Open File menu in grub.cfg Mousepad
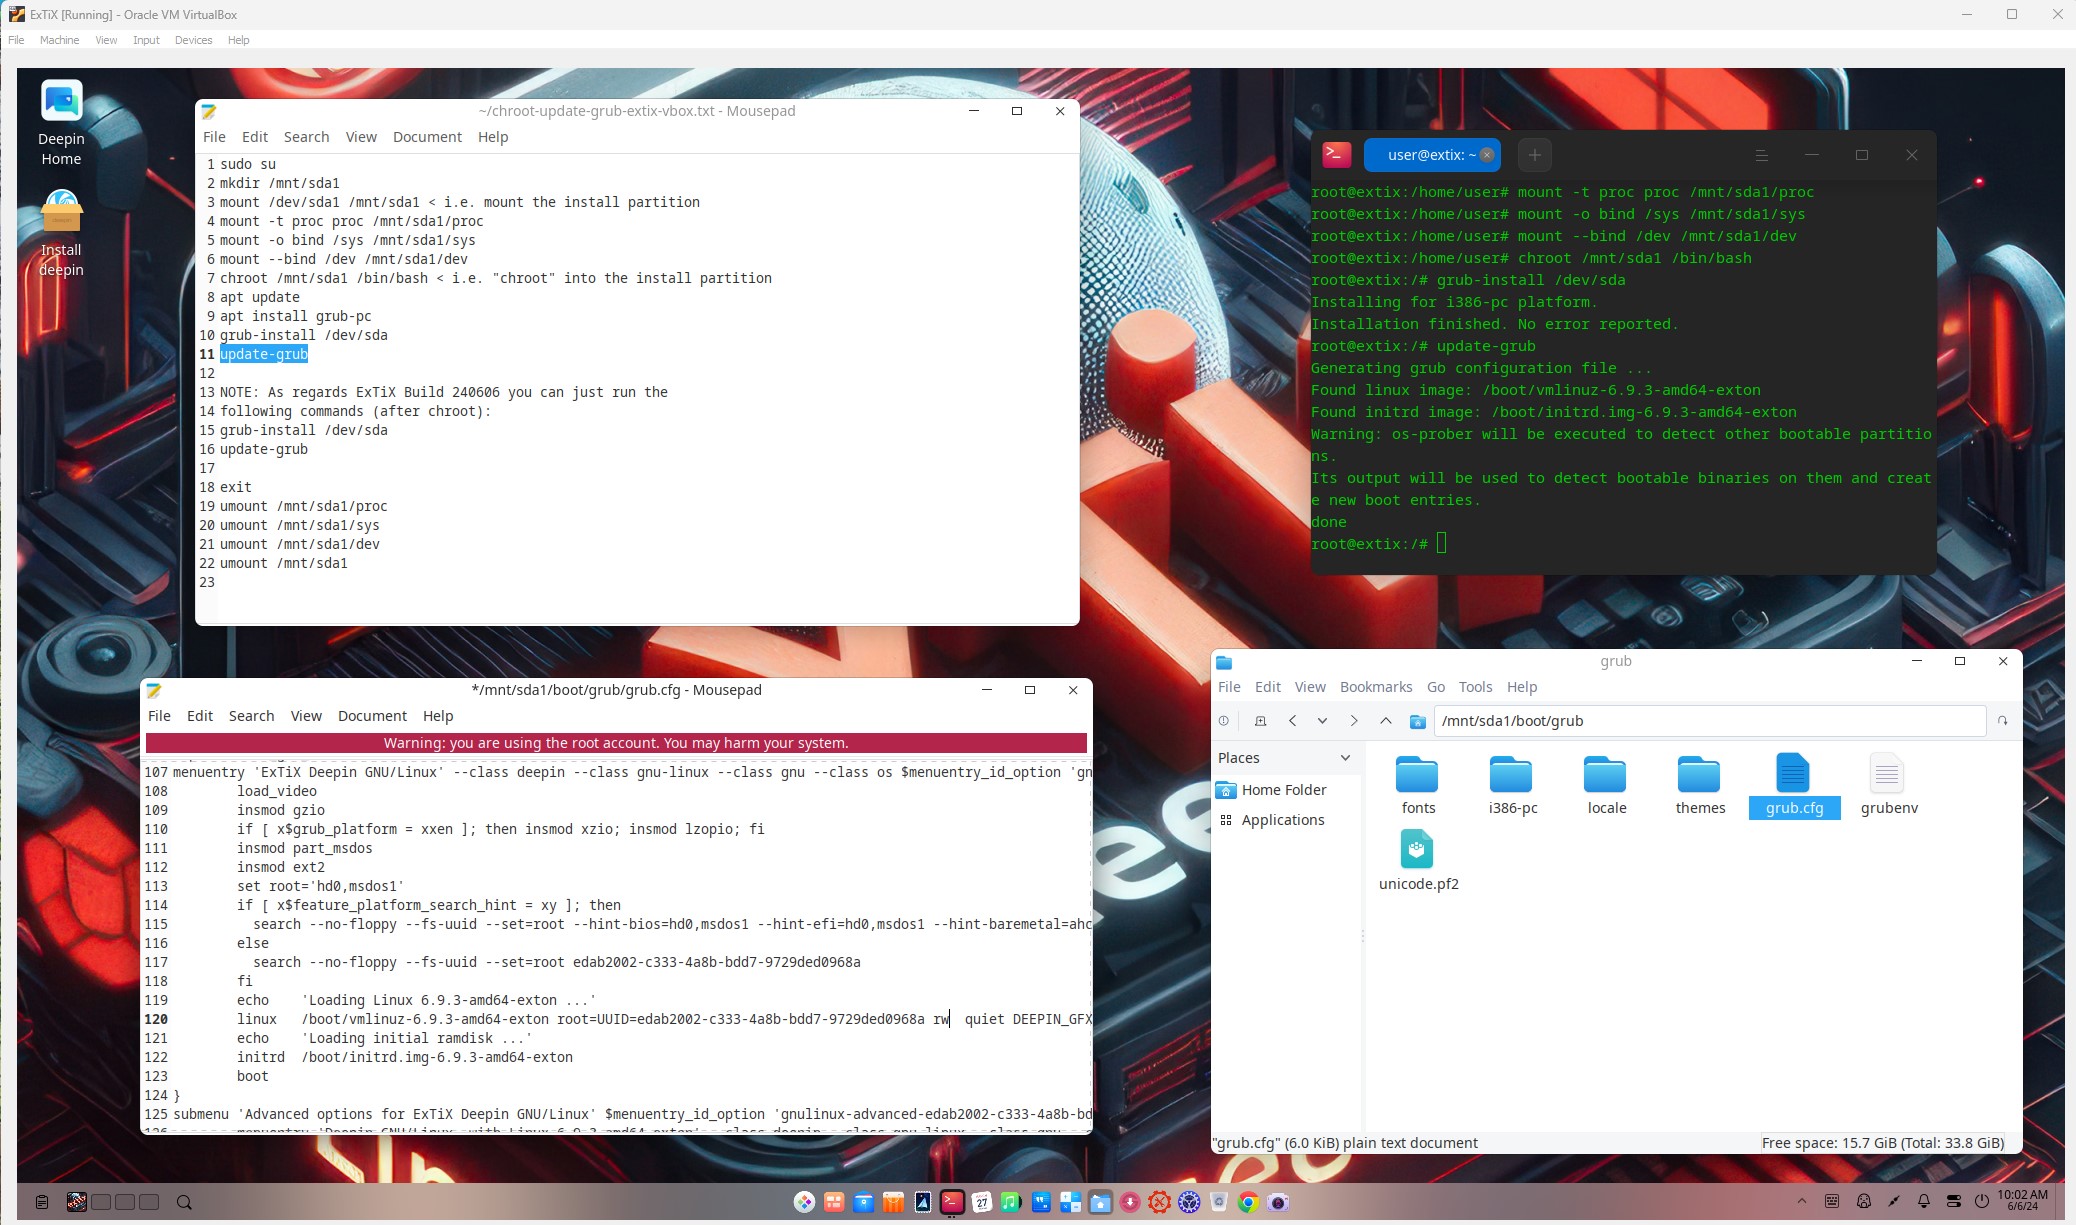2076x1225 pixels. tap(159, 716)
